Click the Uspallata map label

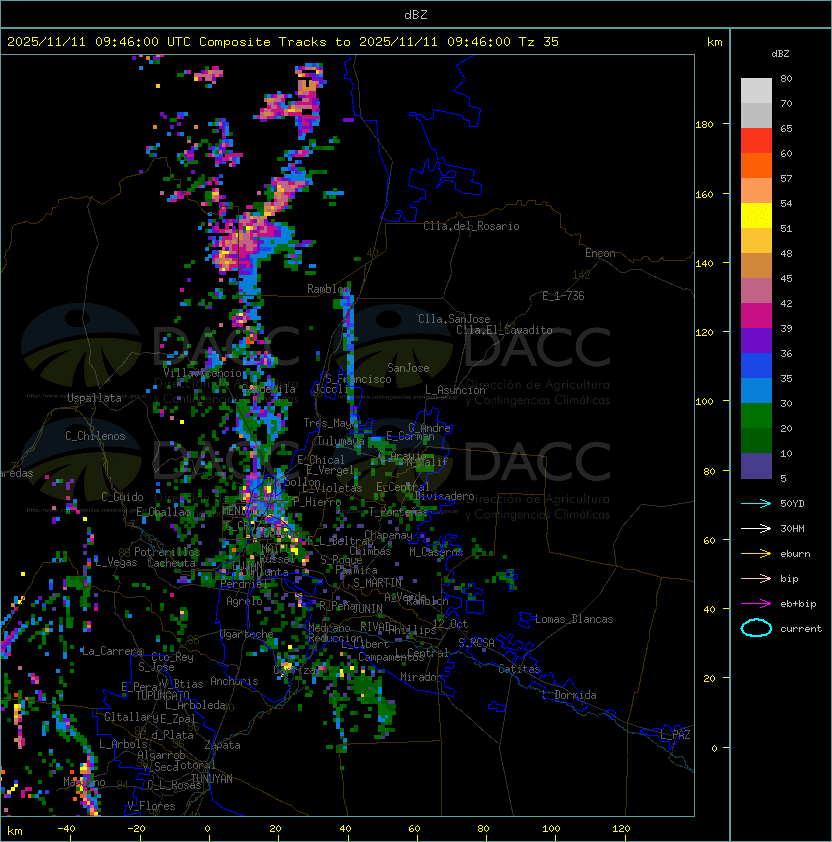click(94, 398)
